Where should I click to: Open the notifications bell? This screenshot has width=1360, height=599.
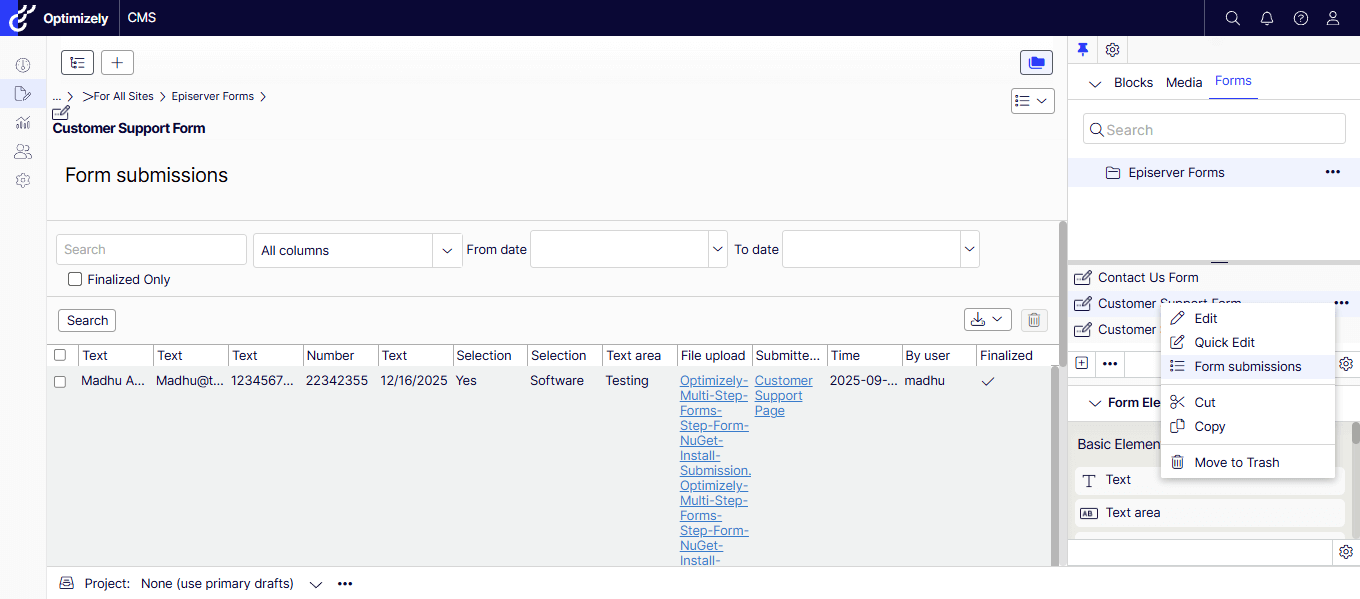click(1267, 18)
